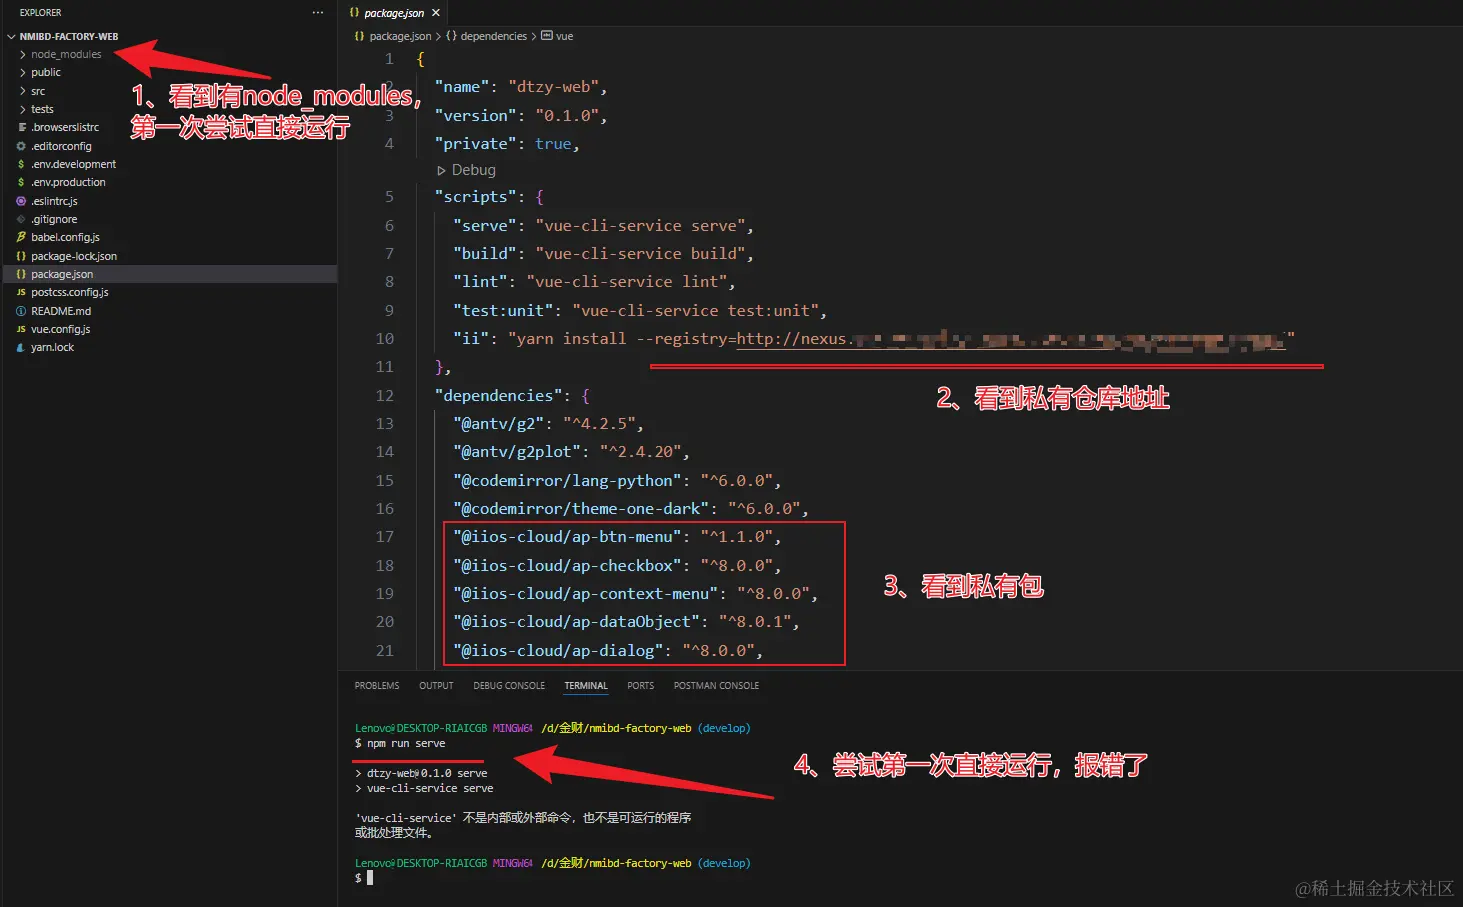The width and height of the screenshot is (1463, 907).
Task: Click the "lint" script line in editor
Action: tap(594, 282)
